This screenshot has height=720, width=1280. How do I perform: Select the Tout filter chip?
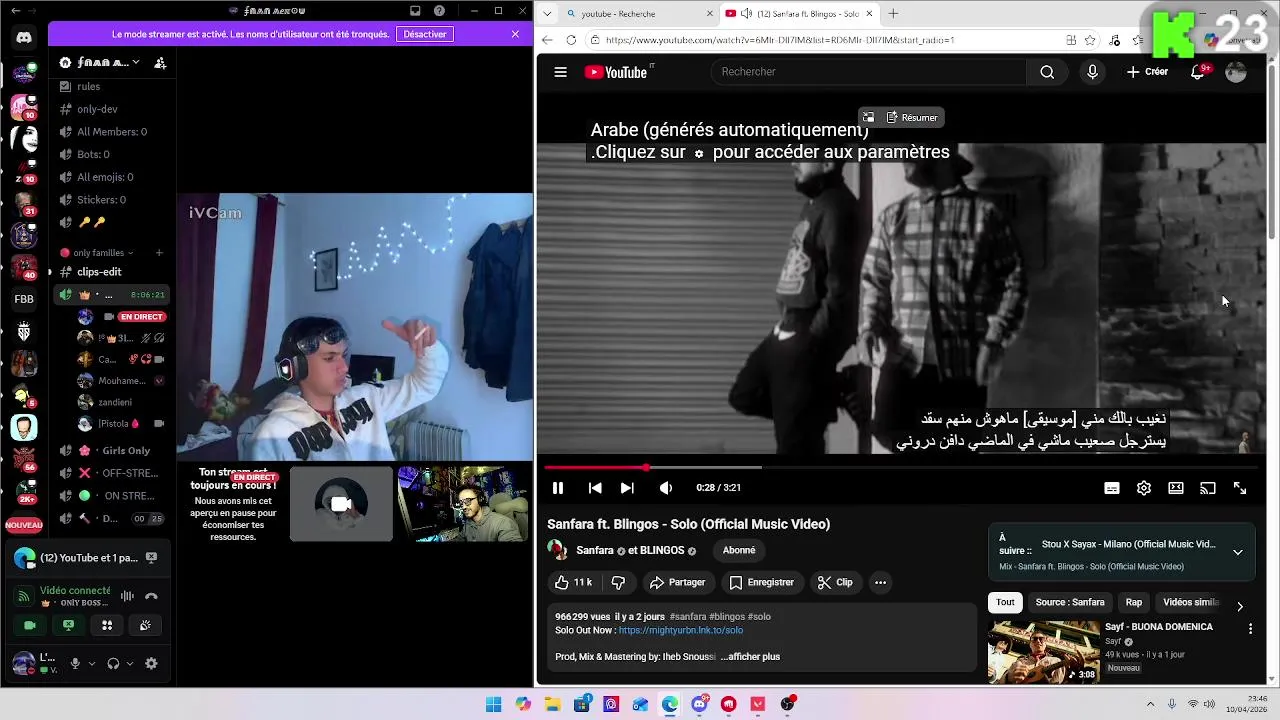click(x=1005, y=602)
